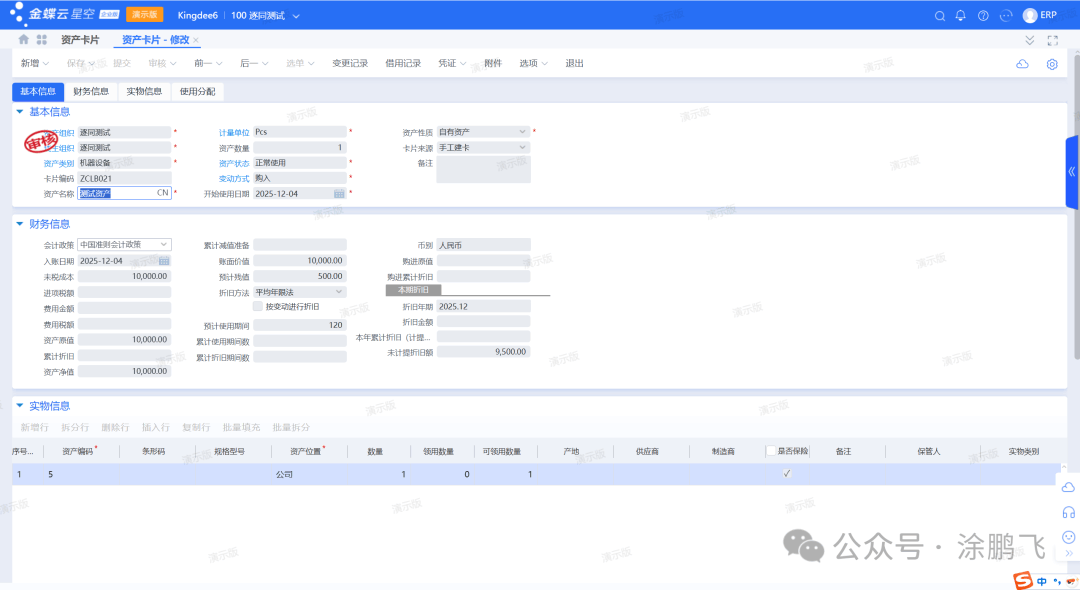This screenshot has width=1080, height=590.
Task: Open the 会计政策 dropdown
Action: coord(164,244)
